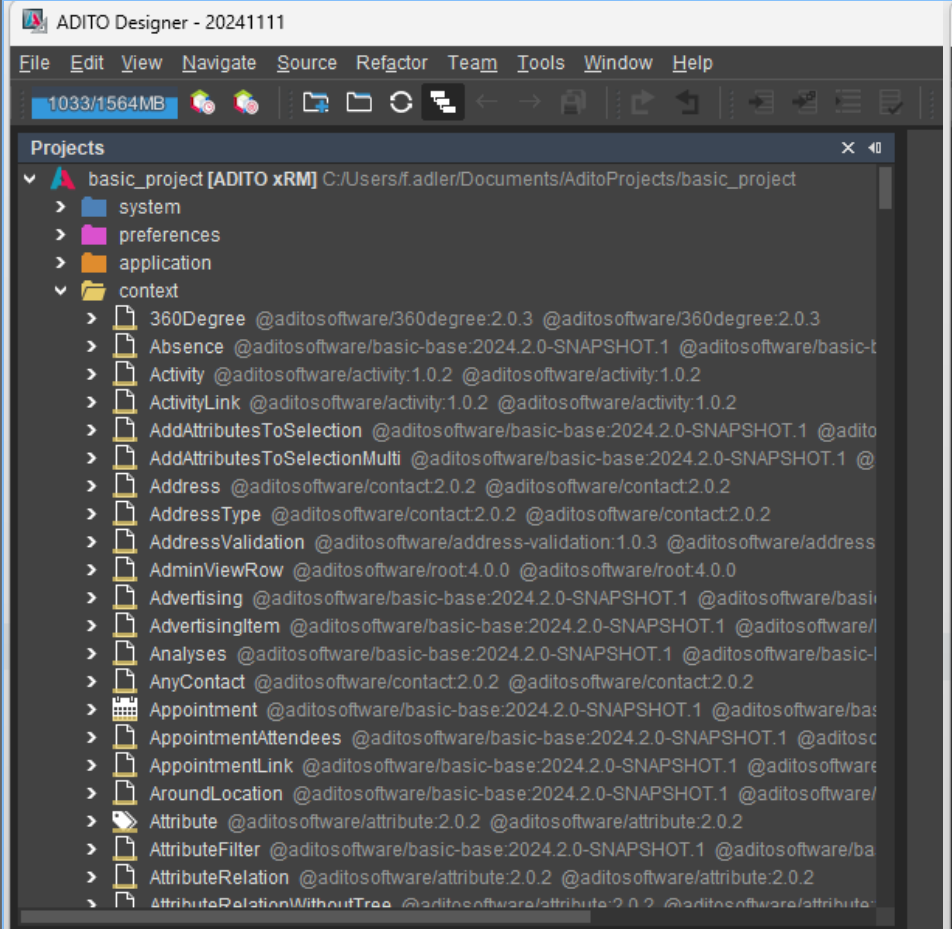This screenshot has width=952, height=929.
Task: Click the second profiling clock icon
Action: coord(245,103)
